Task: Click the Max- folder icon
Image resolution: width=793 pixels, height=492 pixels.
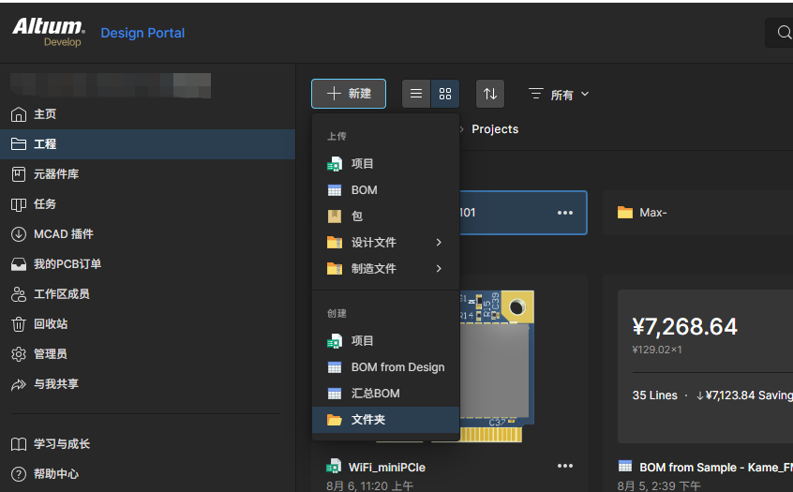Action: (x=625, y=212)
